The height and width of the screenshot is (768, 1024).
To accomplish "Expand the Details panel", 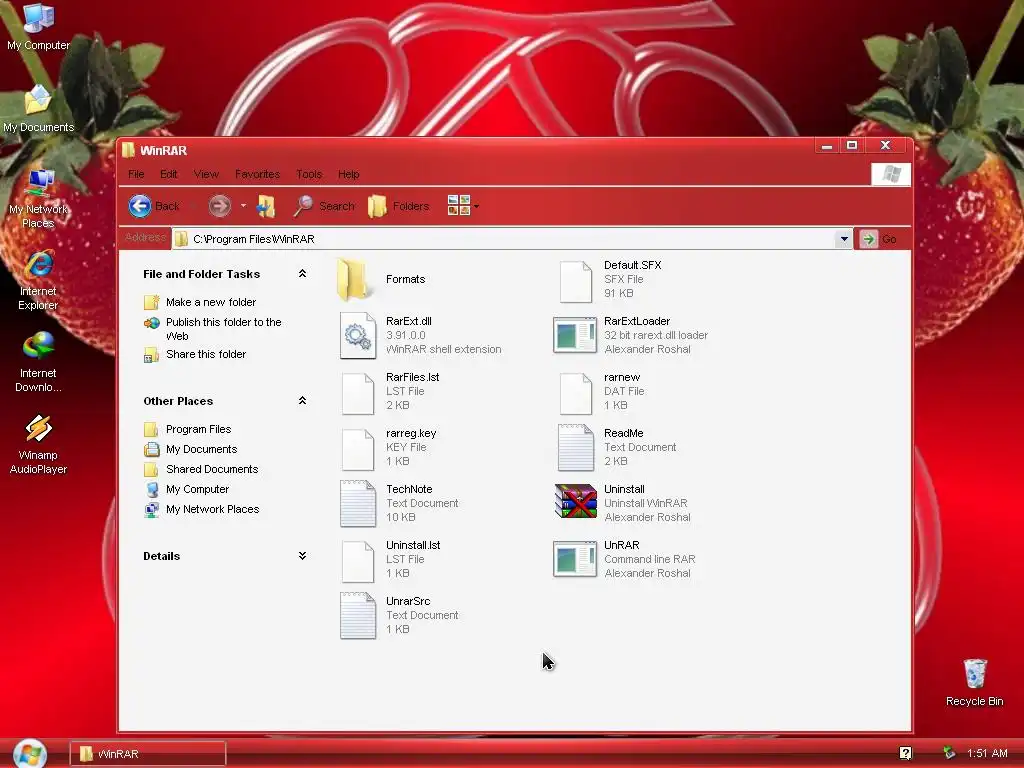I will (x=302, y=556).
